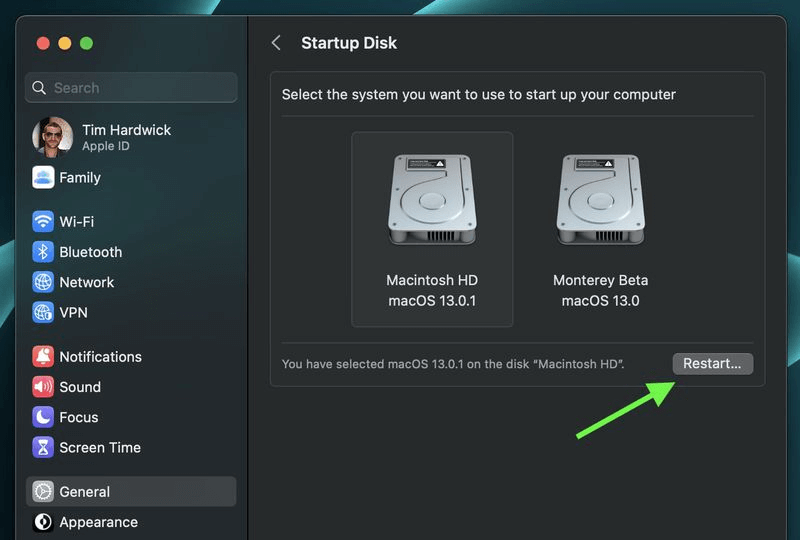Click the Restart... button
This screenshot has height=540, width=800.
pos(712,363)
